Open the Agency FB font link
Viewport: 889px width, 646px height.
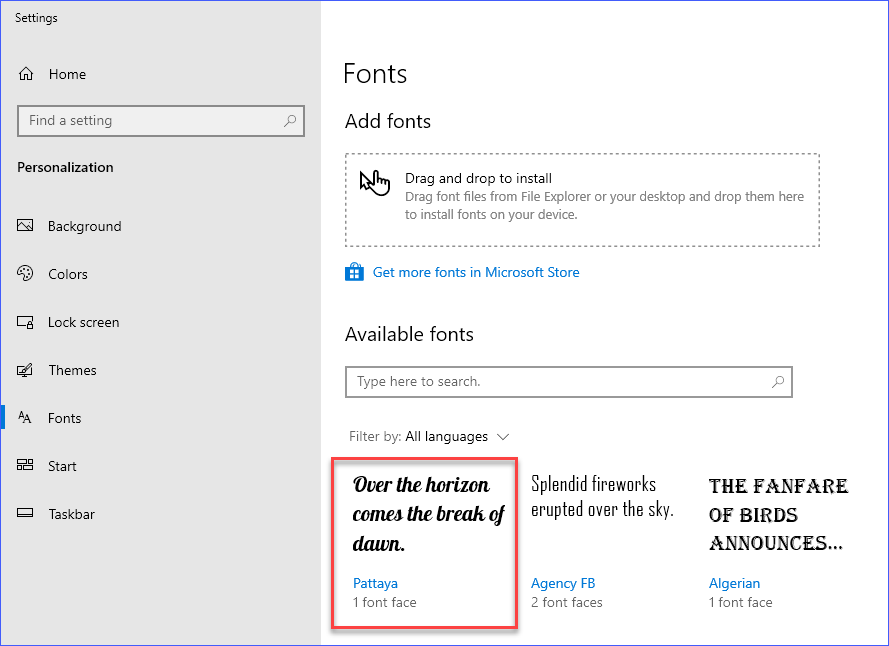(563, 583)
